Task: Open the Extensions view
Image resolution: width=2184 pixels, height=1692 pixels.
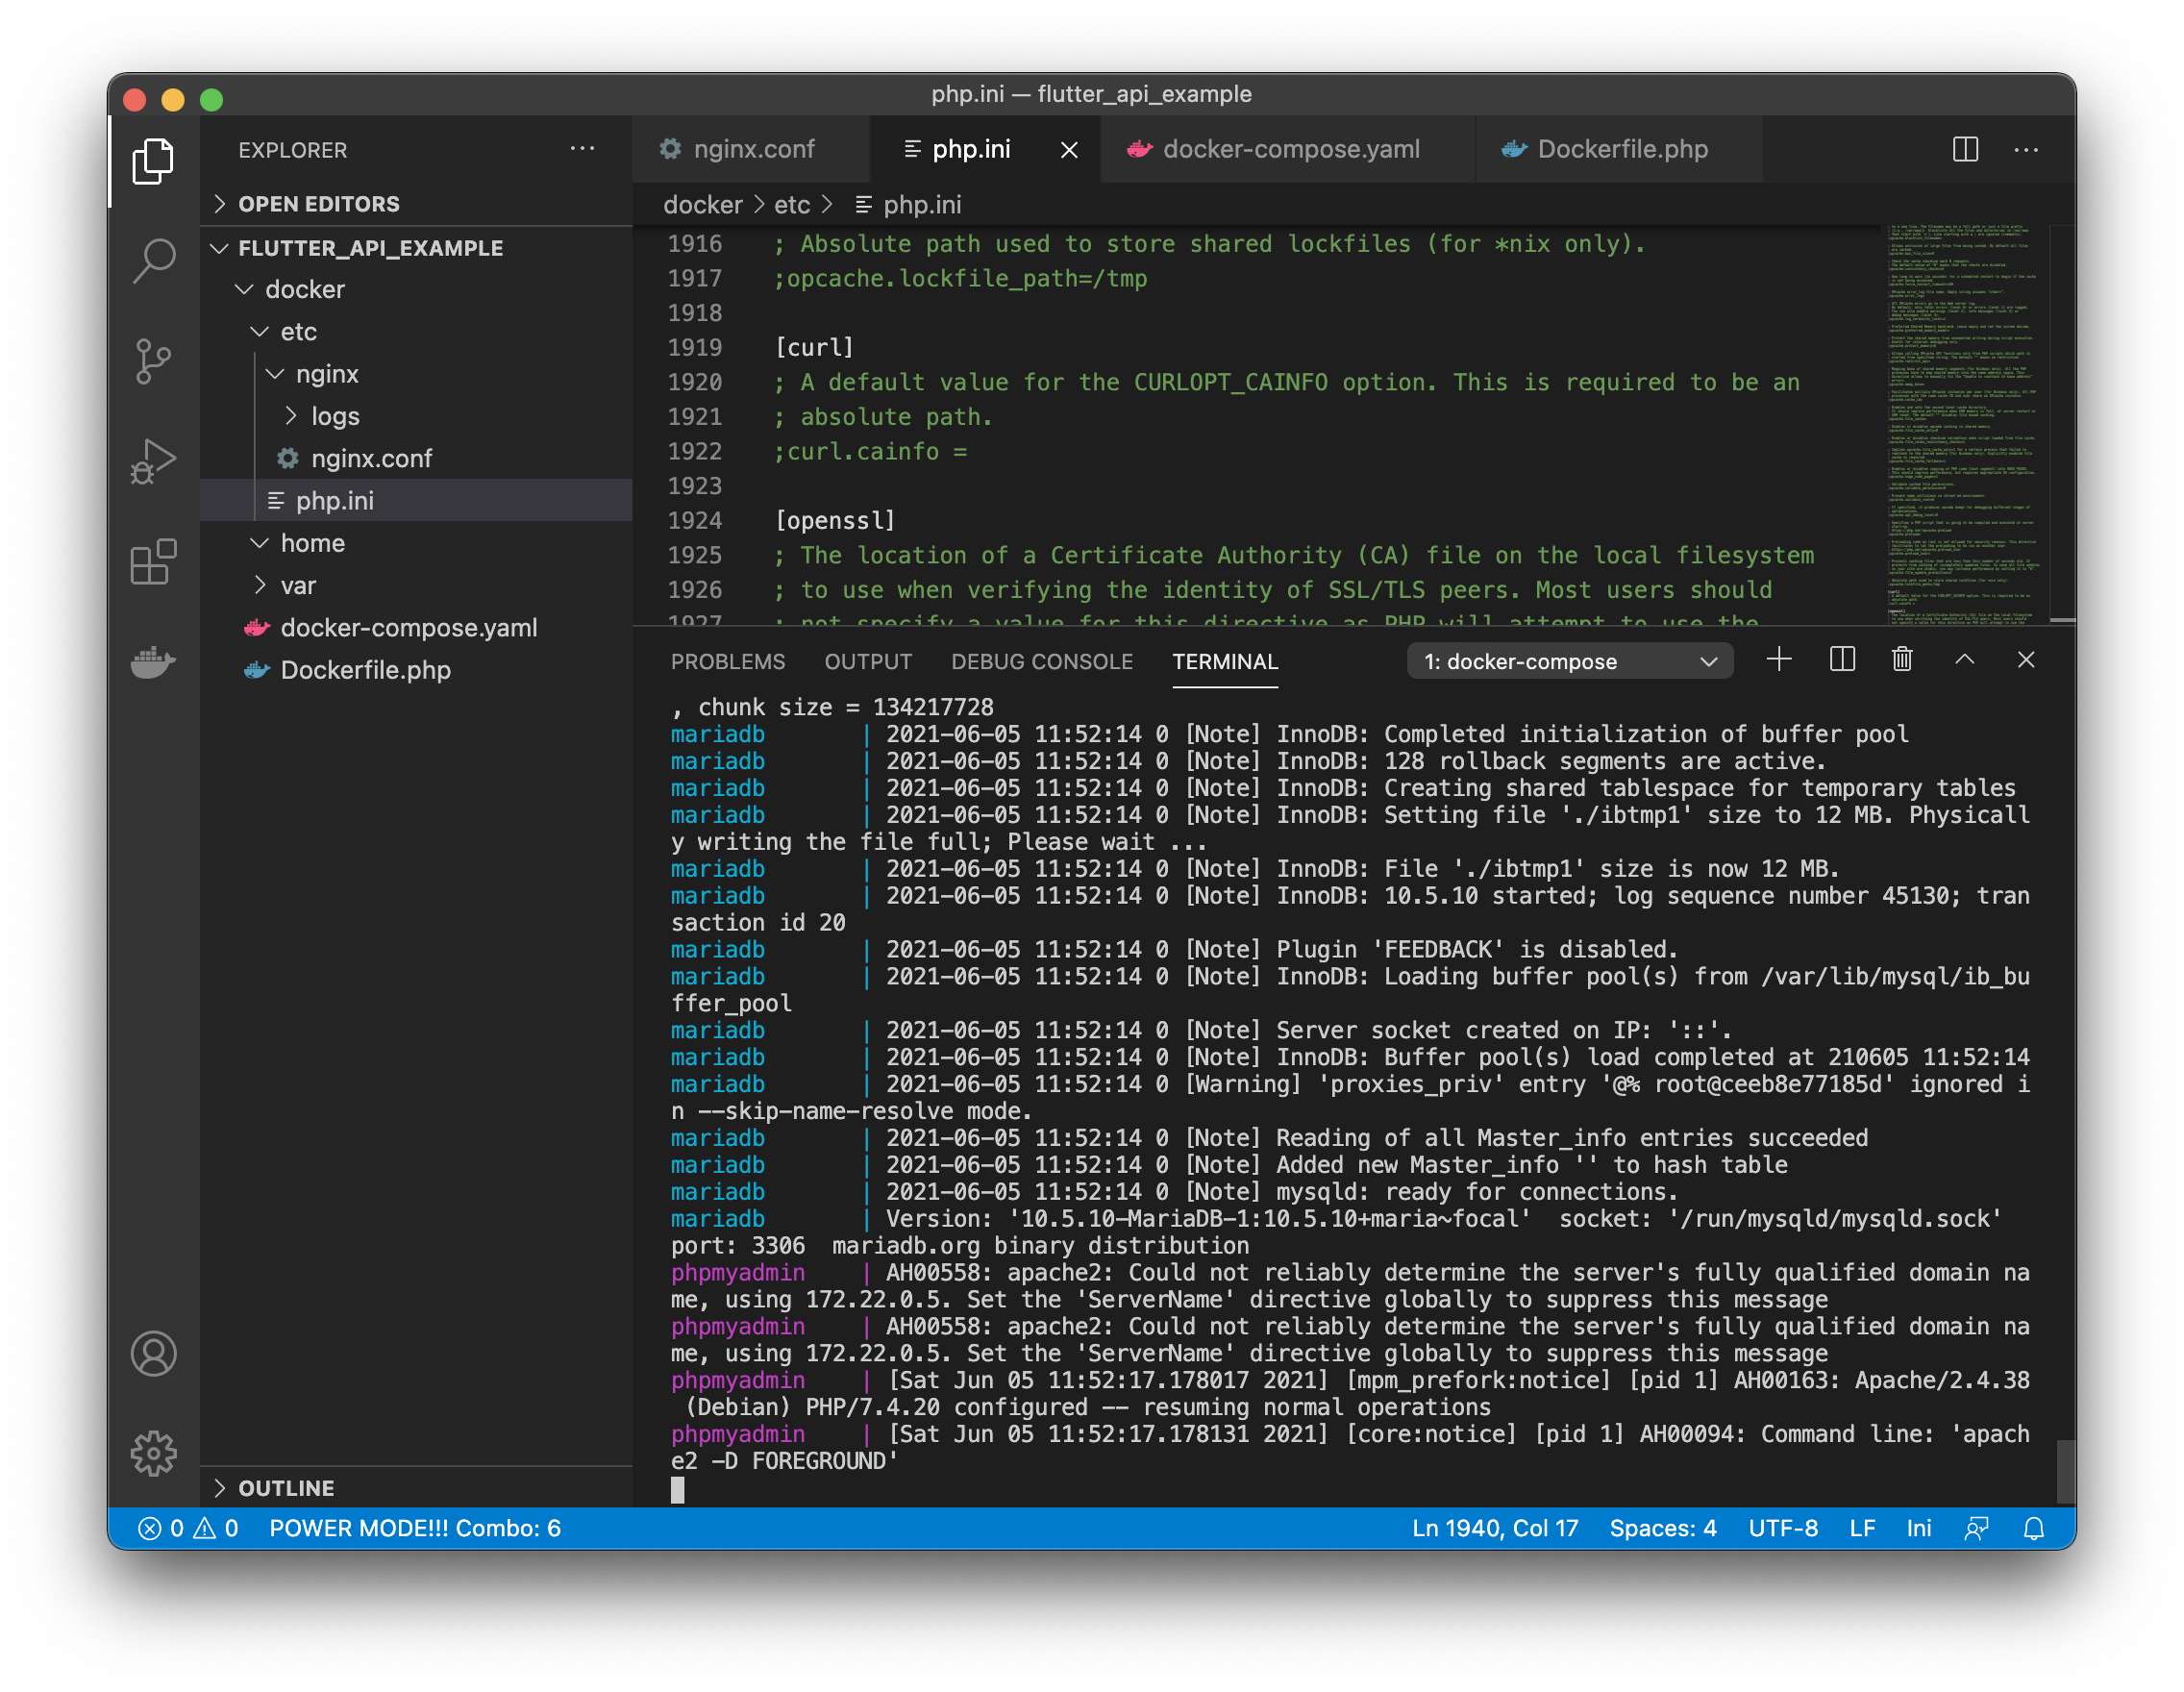Action: [x=153, y=561]
